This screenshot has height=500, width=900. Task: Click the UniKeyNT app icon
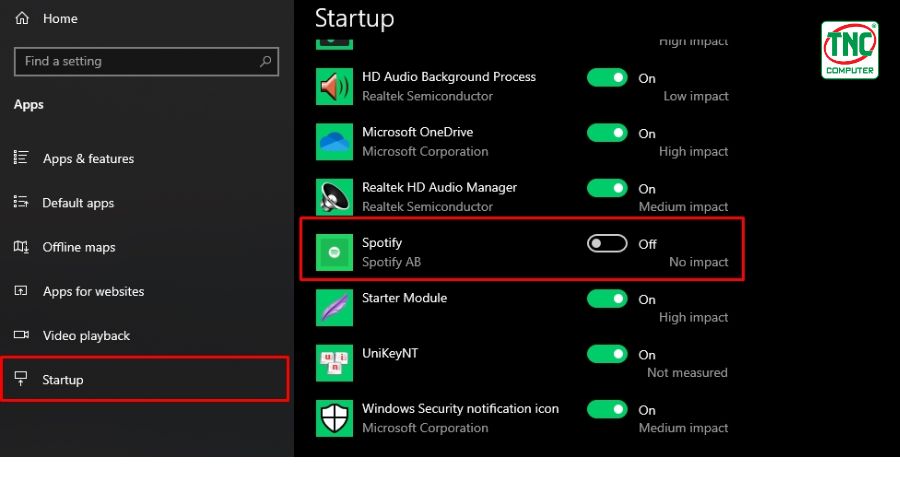[x=334, y=363]
